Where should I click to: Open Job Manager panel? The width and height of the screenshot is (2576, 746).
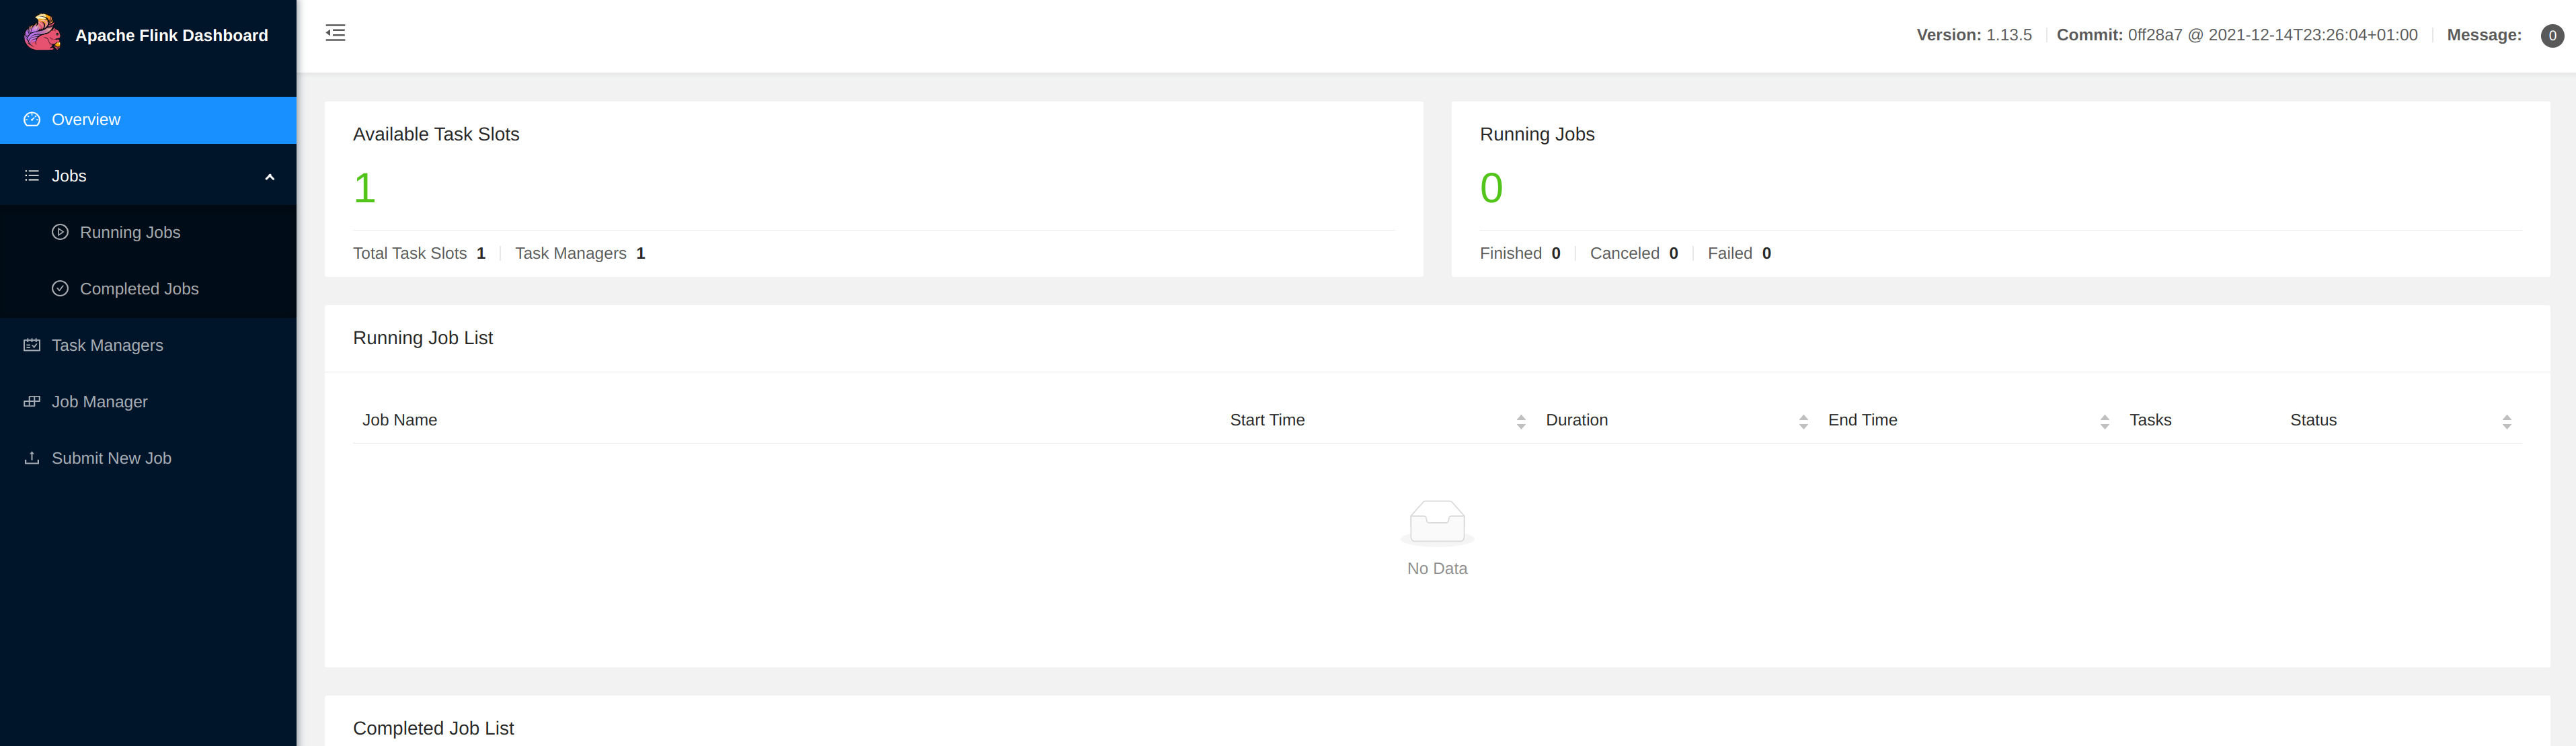(99, 401)
